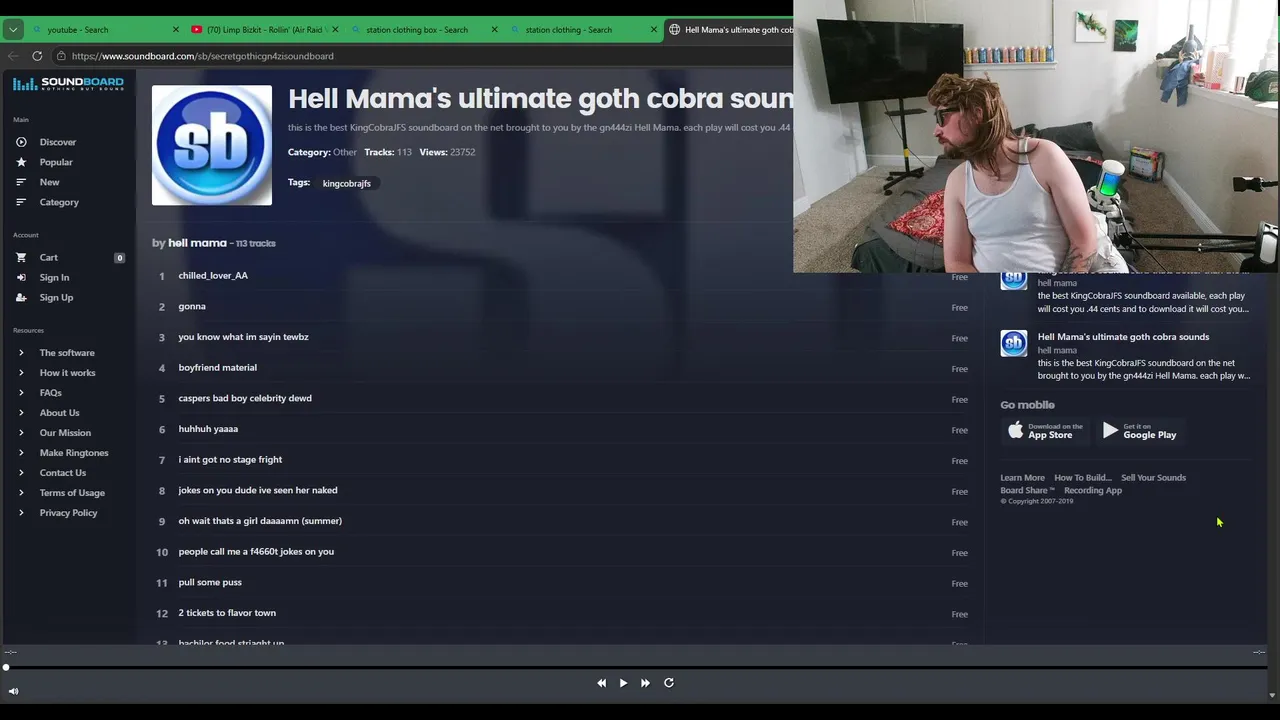Click the previous track button
This screenshot has height=720, width=1280.
click(601, 683)
